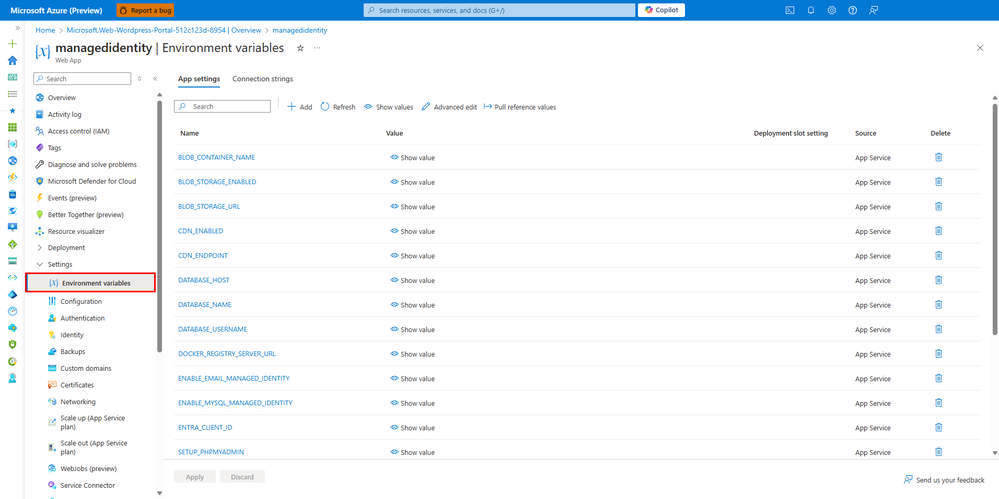Favorite this page with the star icon
Image resolution: width=999 pixels, height=499 pixels.
(300, 48)
